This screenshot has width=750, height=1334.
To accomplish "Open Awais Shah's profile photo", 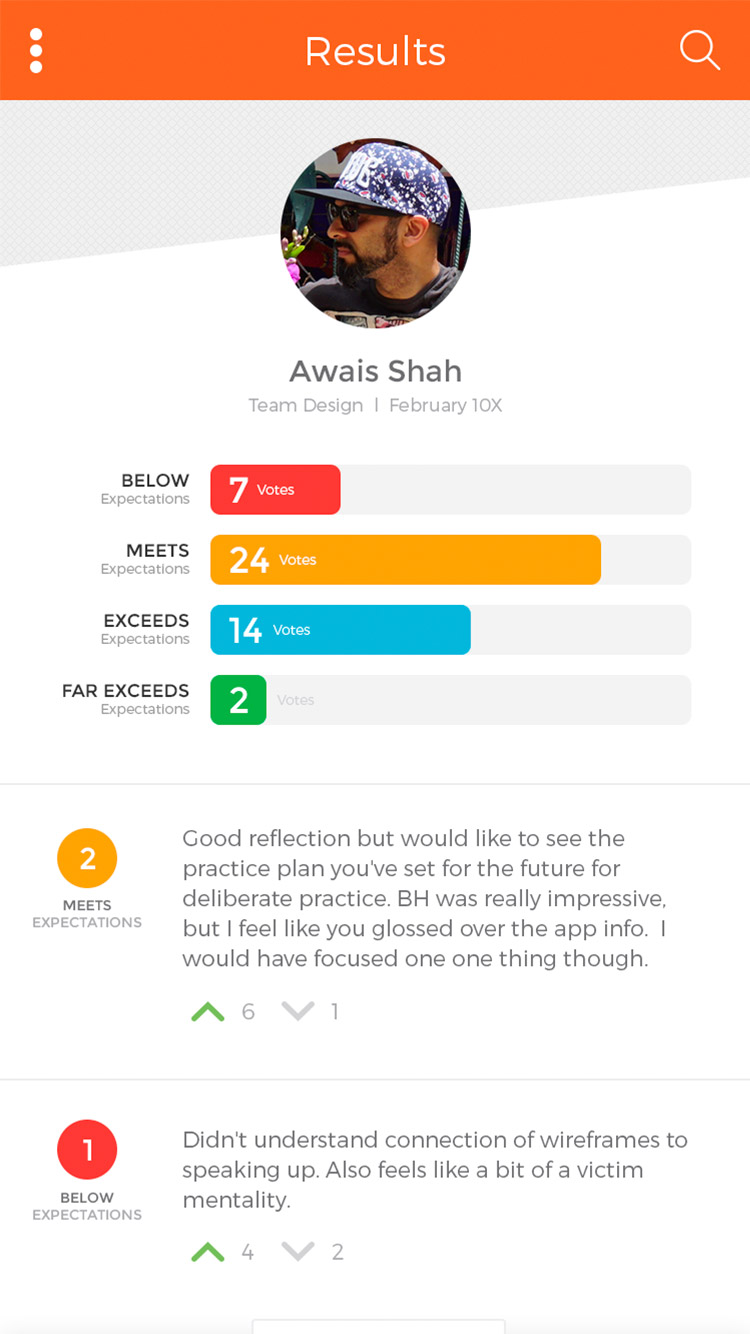I will pyautogui.click(x=375, y=234).
